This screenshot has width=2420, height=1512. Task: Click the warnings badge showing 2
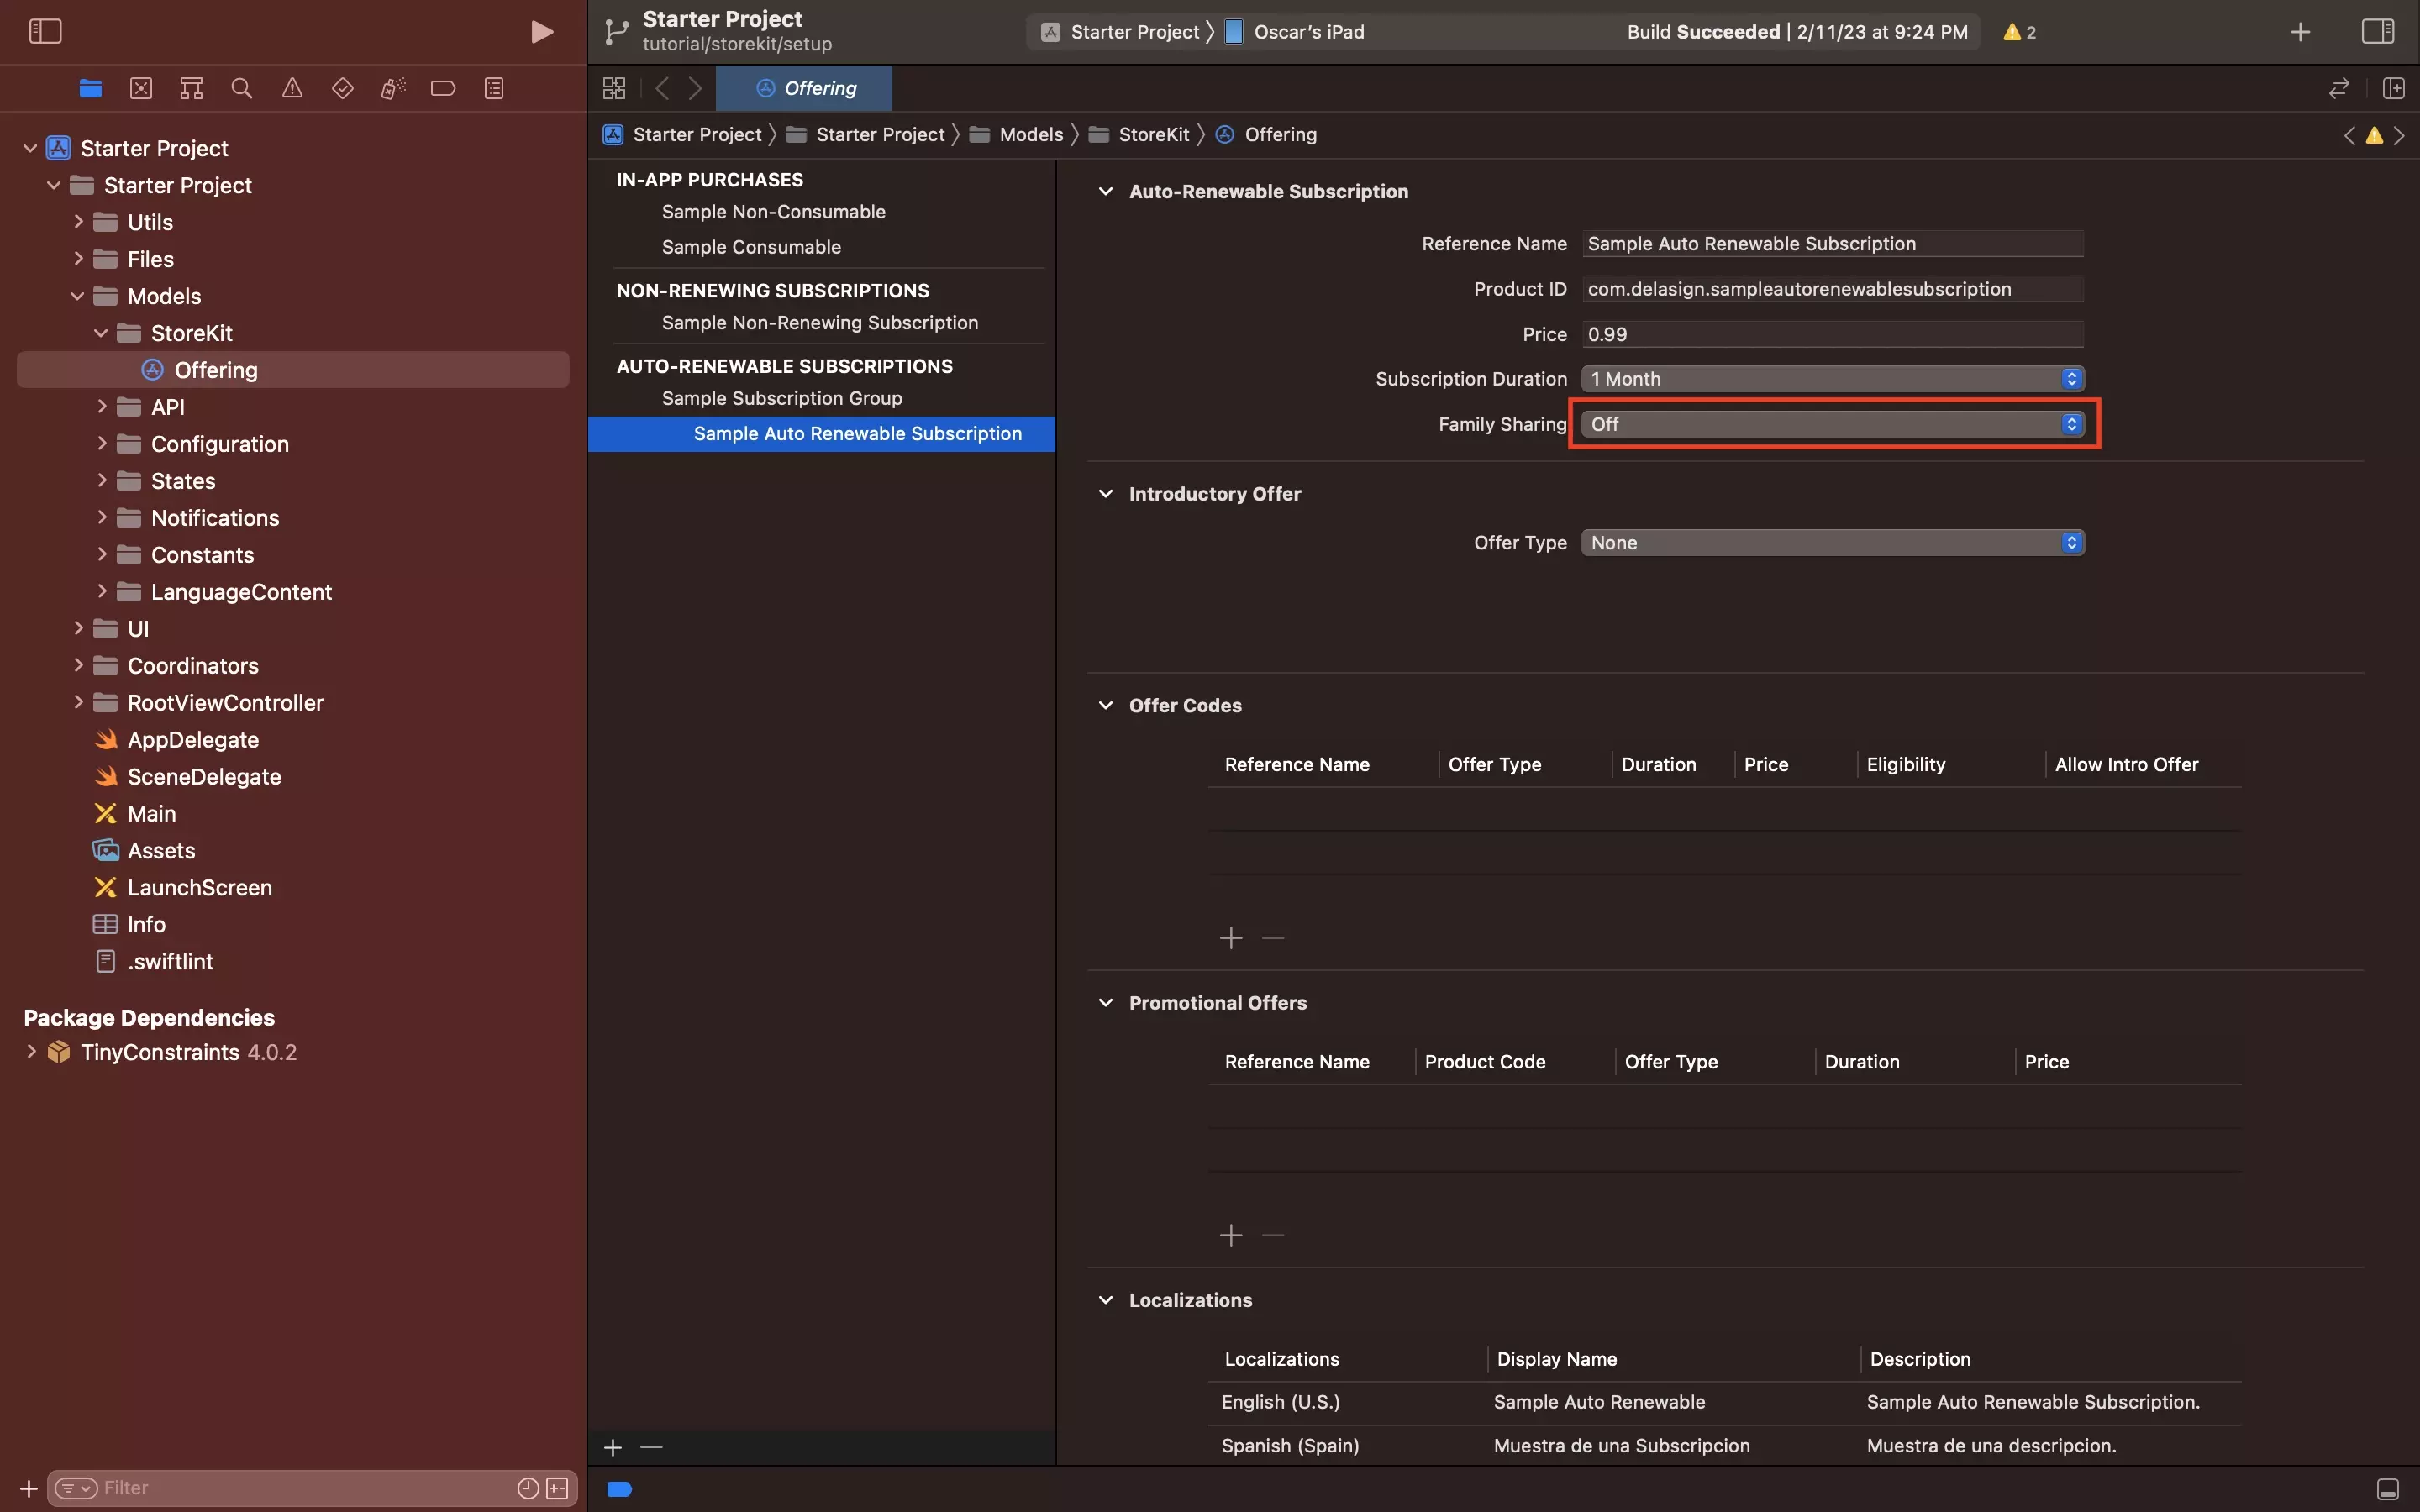tap(2020, 32)
